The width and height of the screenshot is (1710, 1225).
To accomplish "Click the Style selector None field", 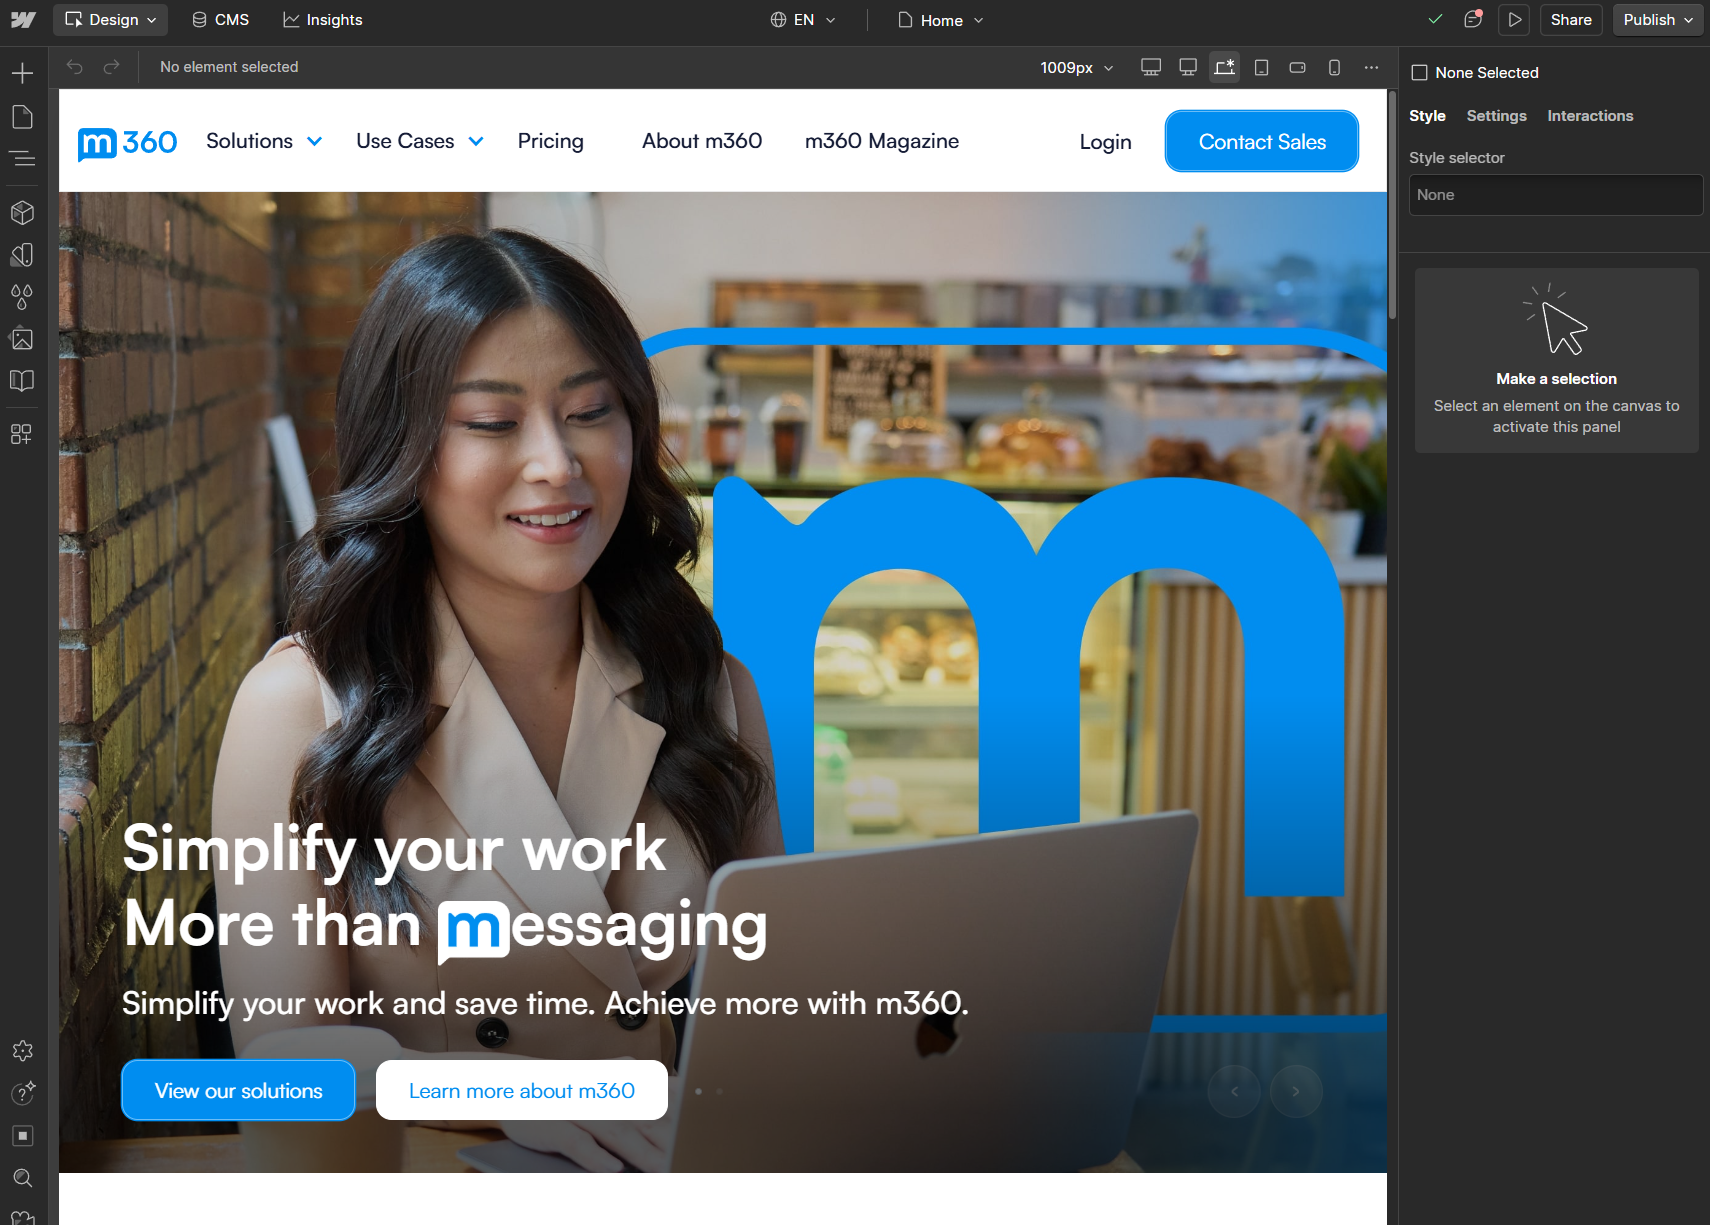I will point(1556,195).
